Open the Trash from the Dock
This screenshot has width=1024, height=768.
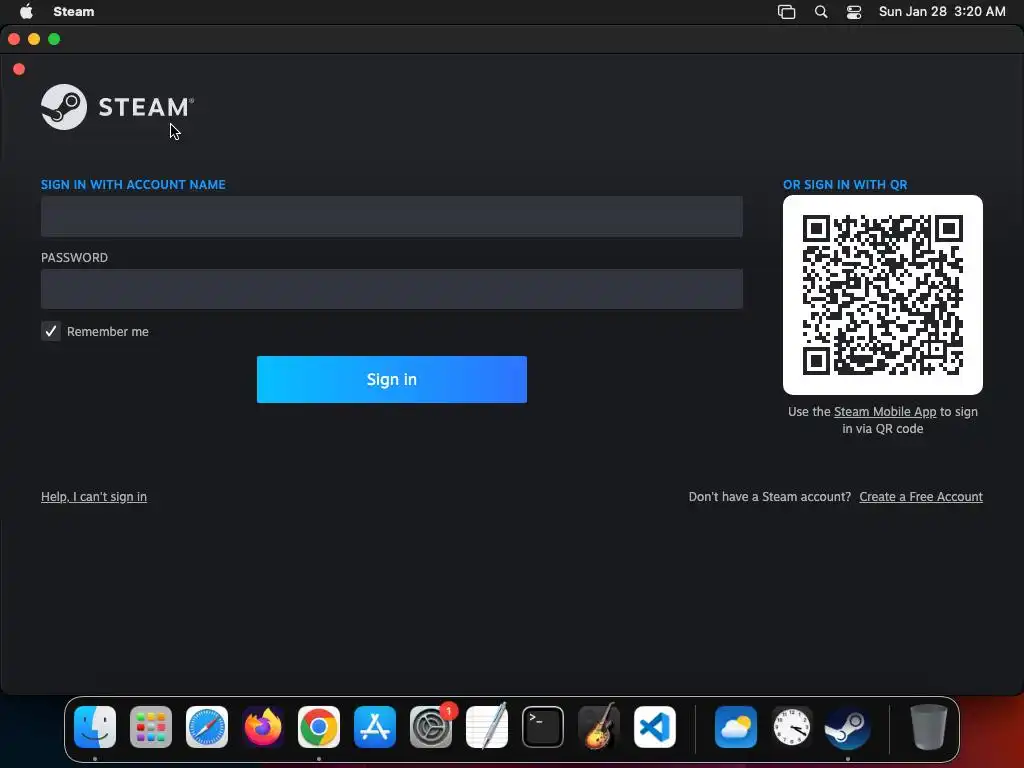(928, 727)
